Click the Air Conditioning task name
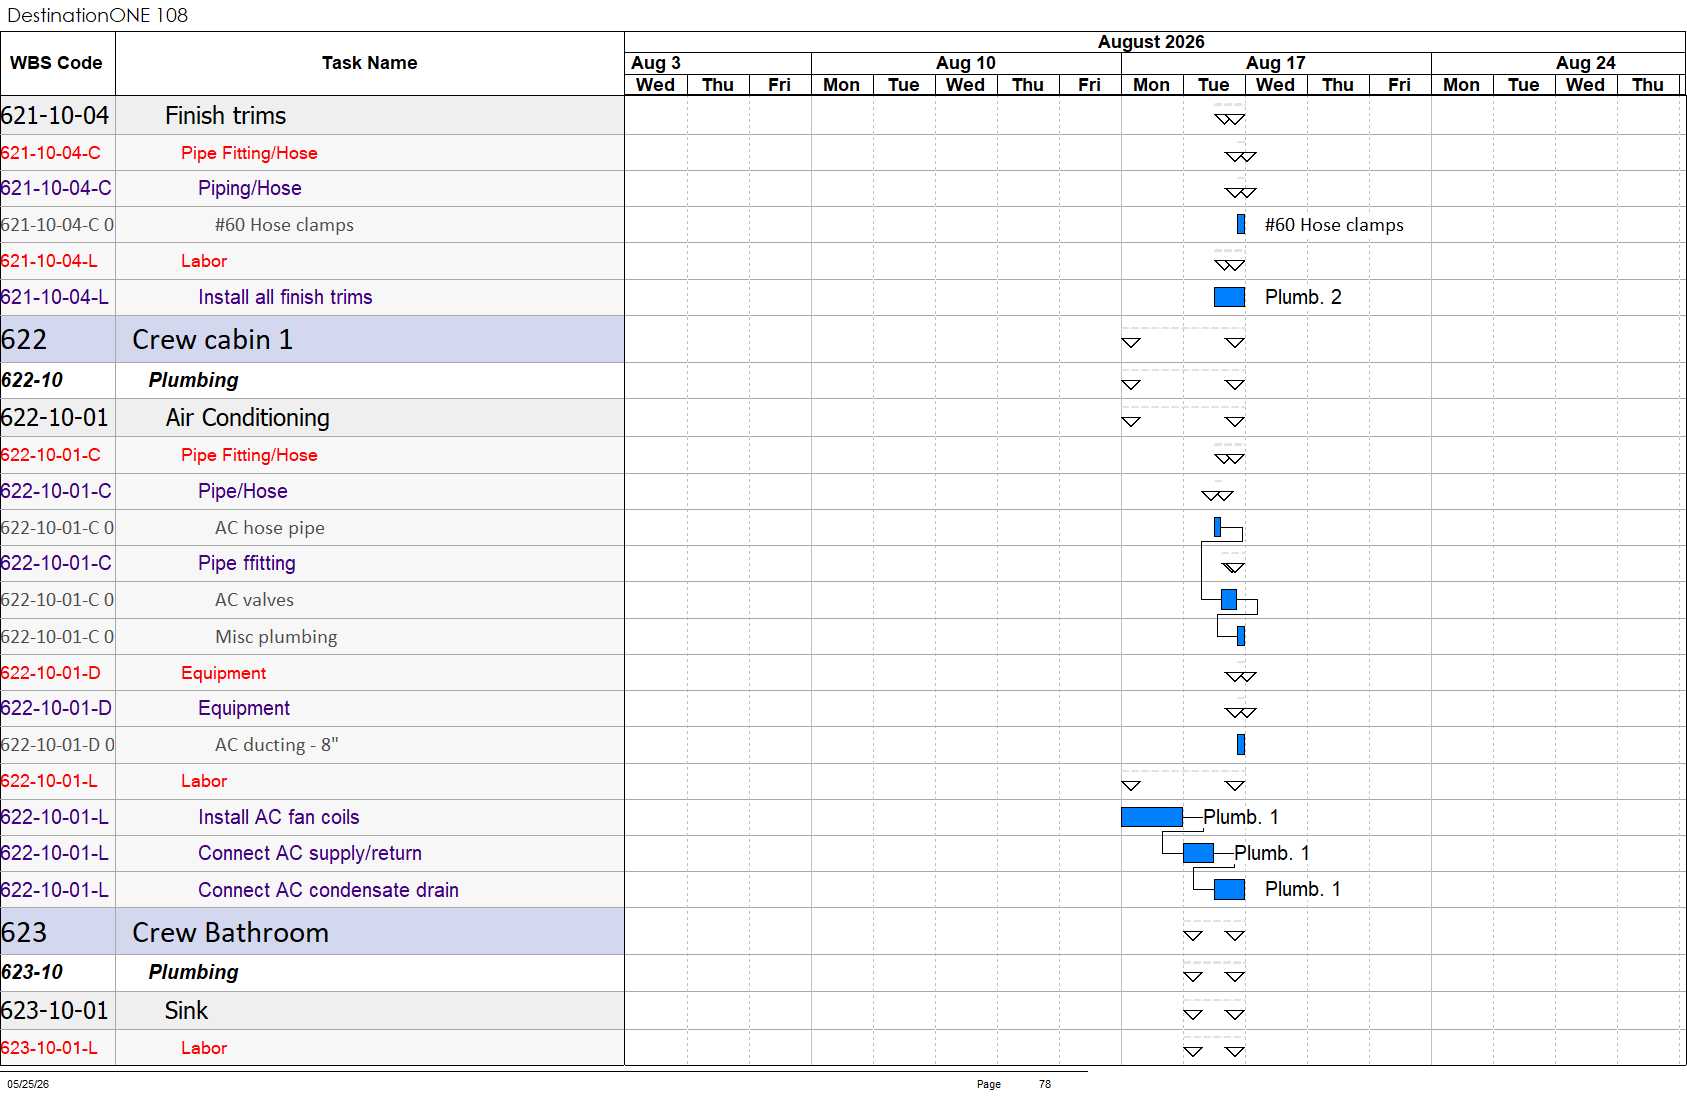Screen dimensions: 1687x1097 [x=247, y=418]
